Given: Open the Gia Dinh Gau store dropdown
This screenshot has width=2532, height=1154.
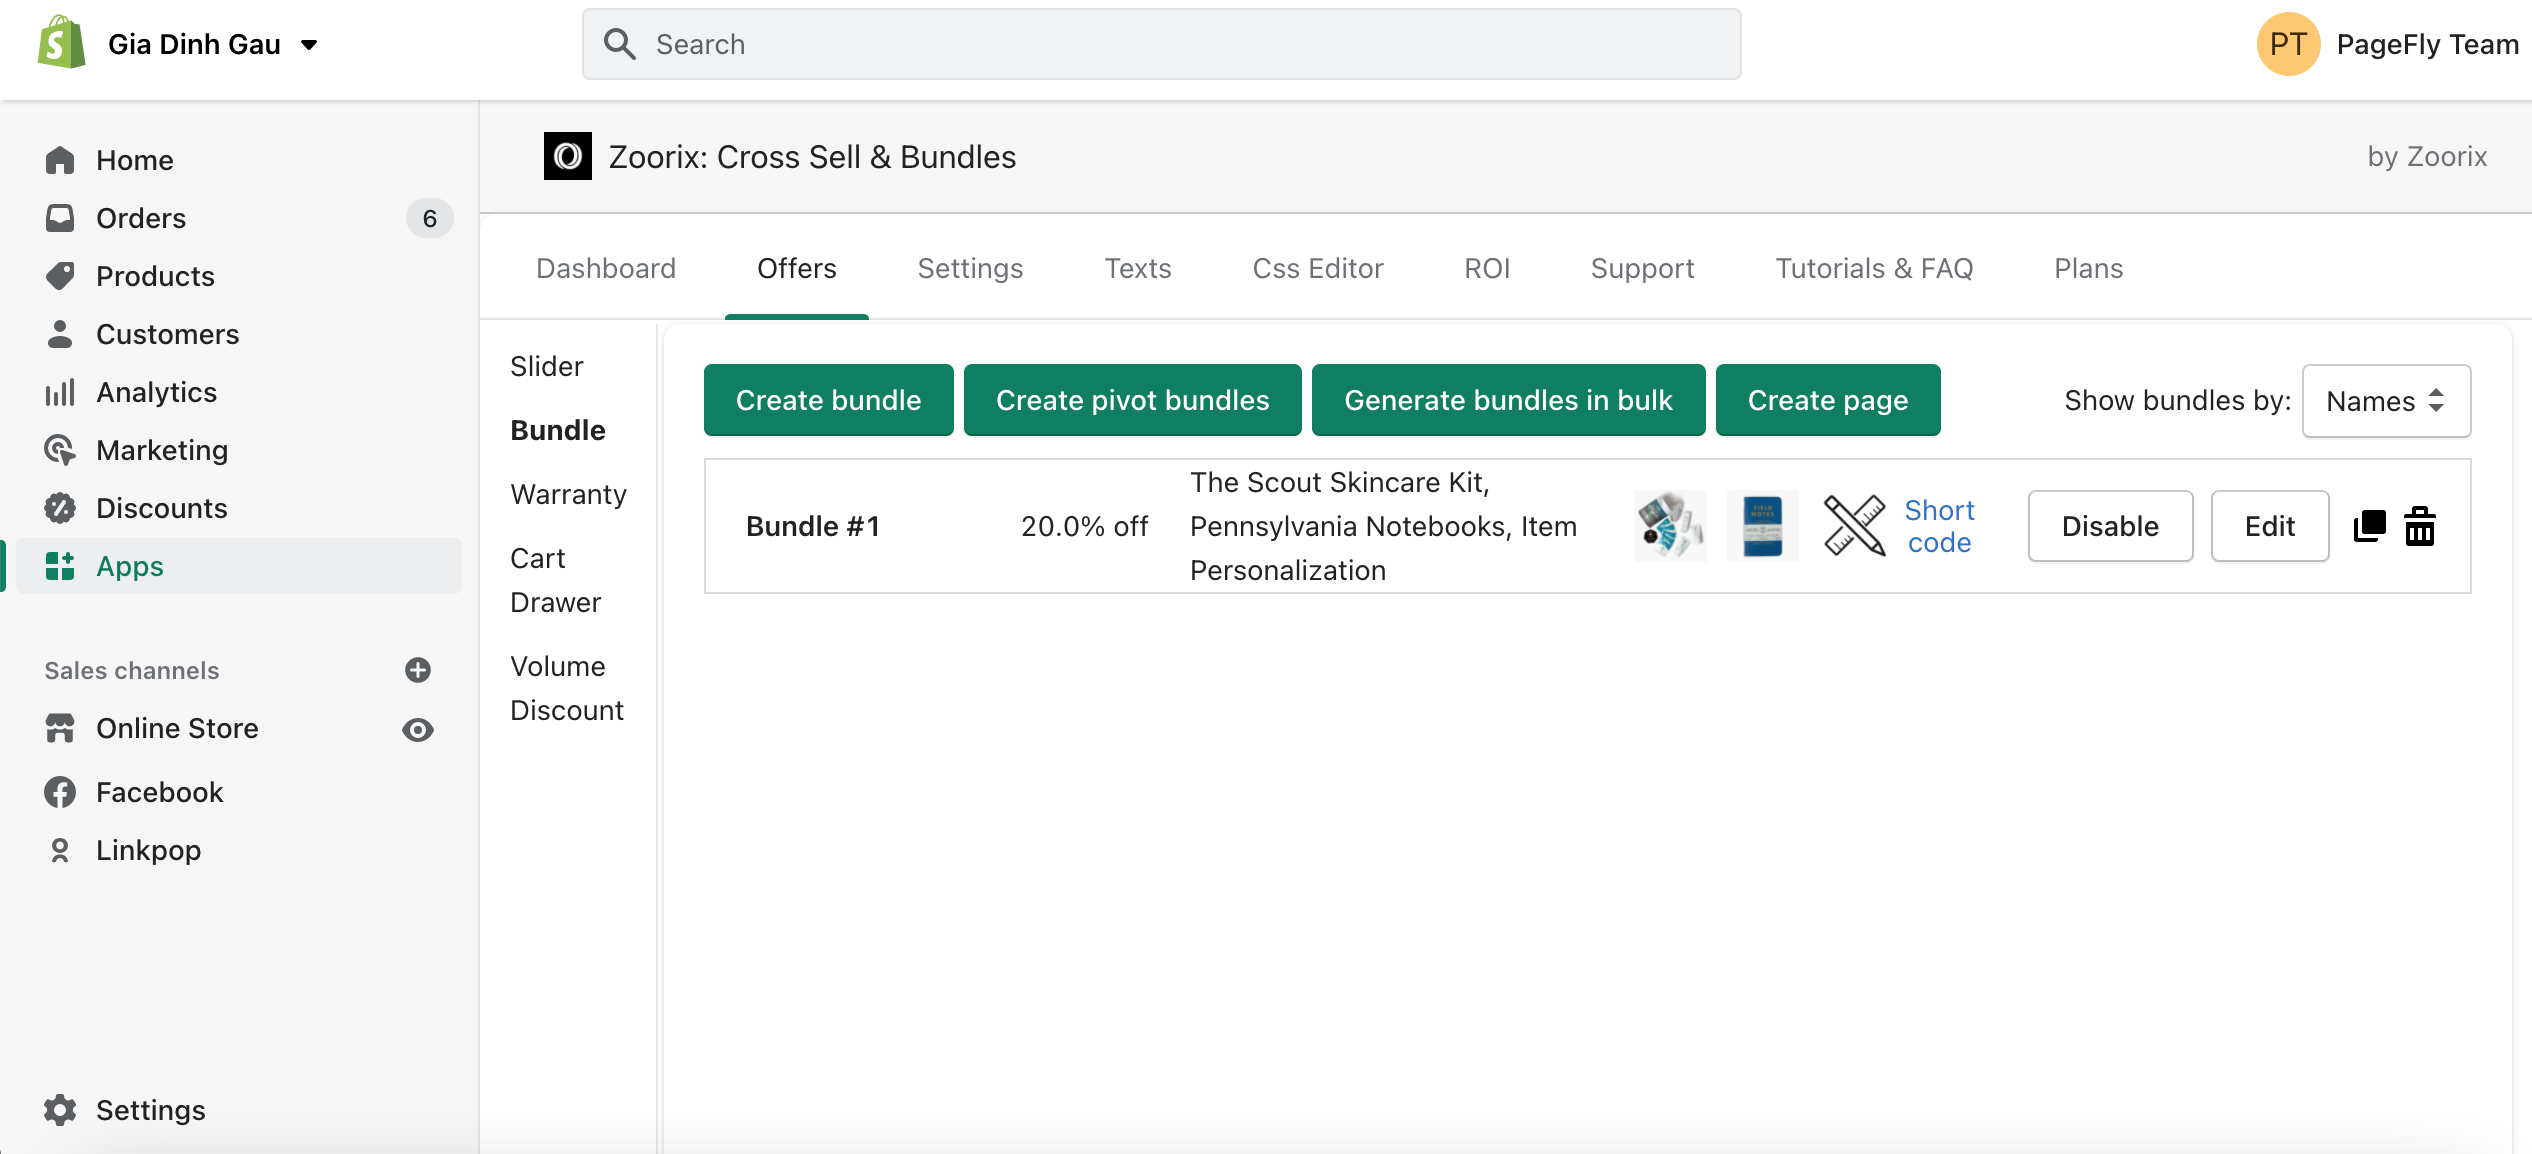Looking at the screenshot, I should pyautogui.click(x=213, y=44).
